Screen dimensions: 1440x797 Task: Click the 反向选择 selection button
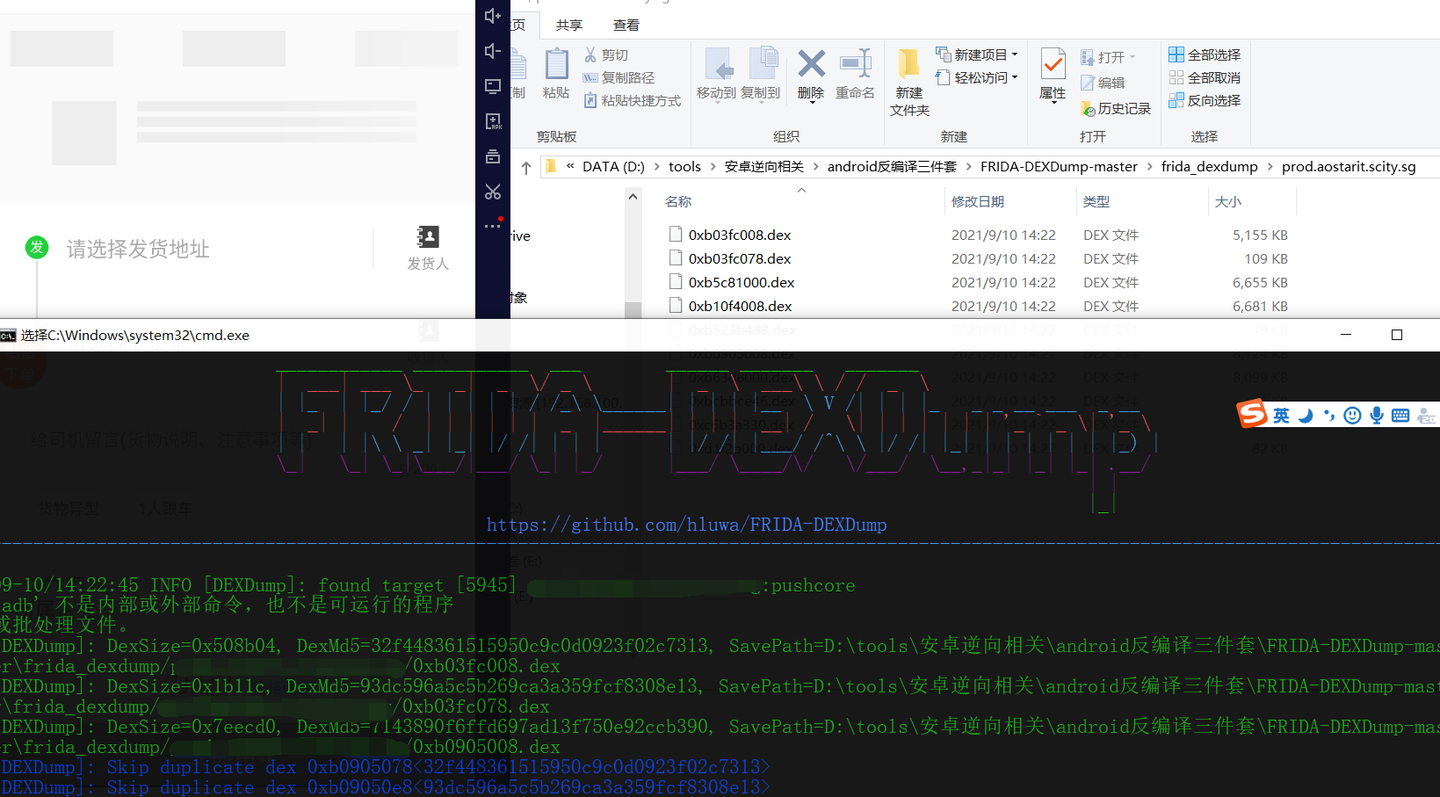(x=1205, y=100)
